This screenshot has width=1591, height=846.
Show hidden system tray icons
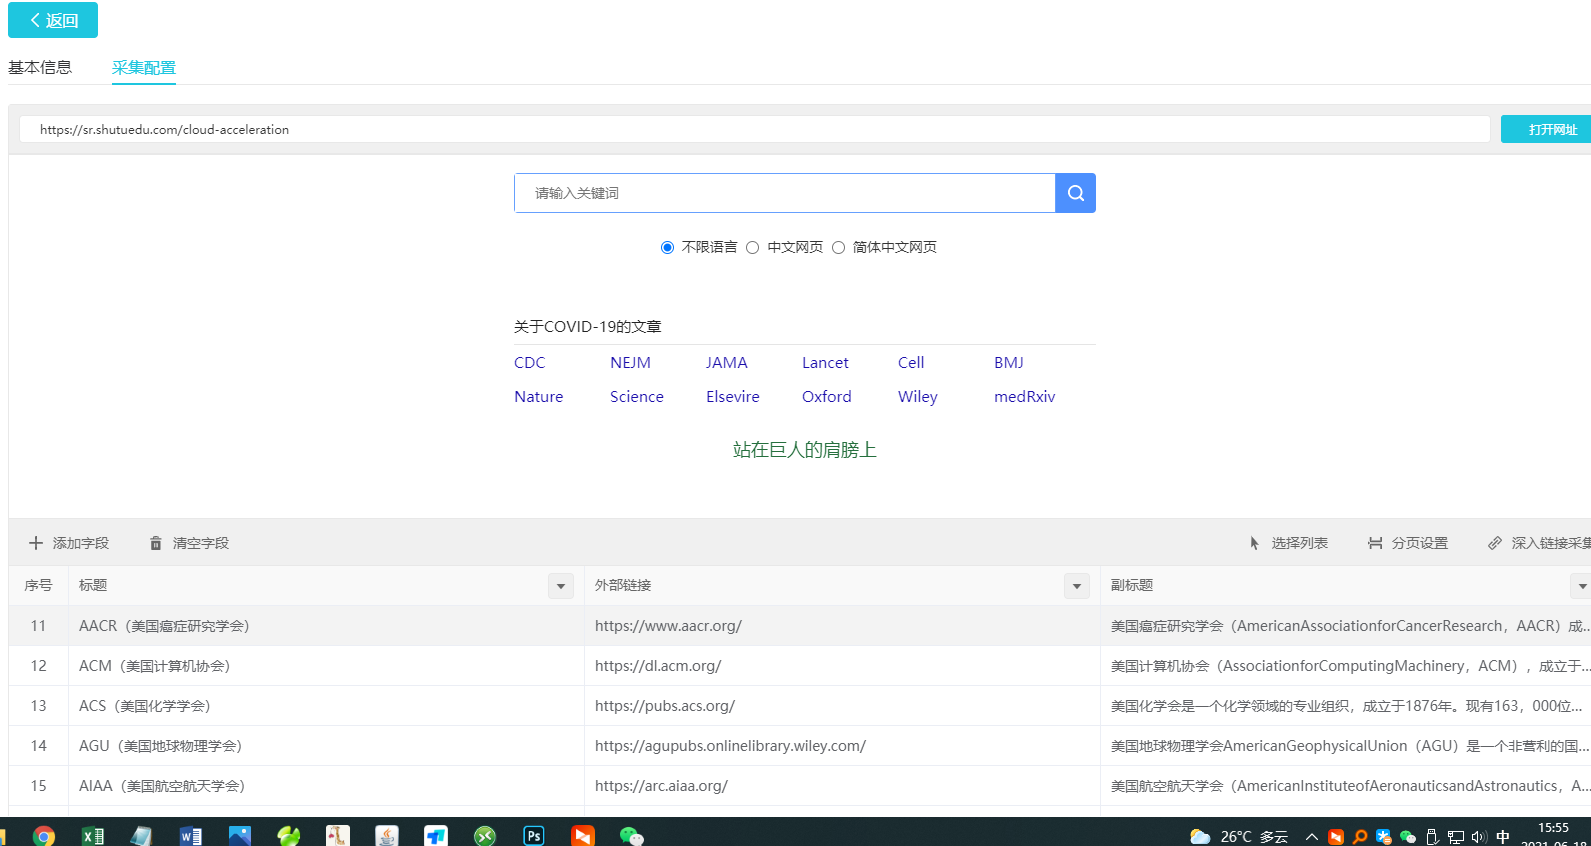click(x=1311, y=836)
